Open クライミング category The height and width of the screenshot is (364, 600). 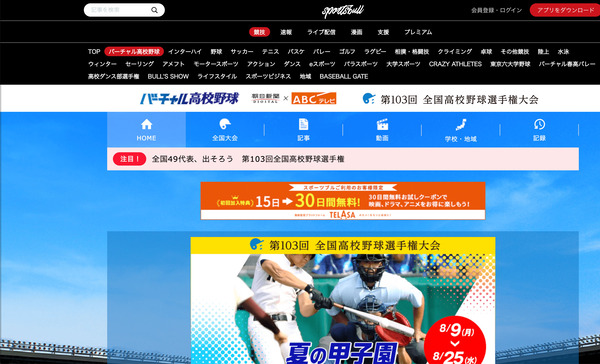point(455,52)
